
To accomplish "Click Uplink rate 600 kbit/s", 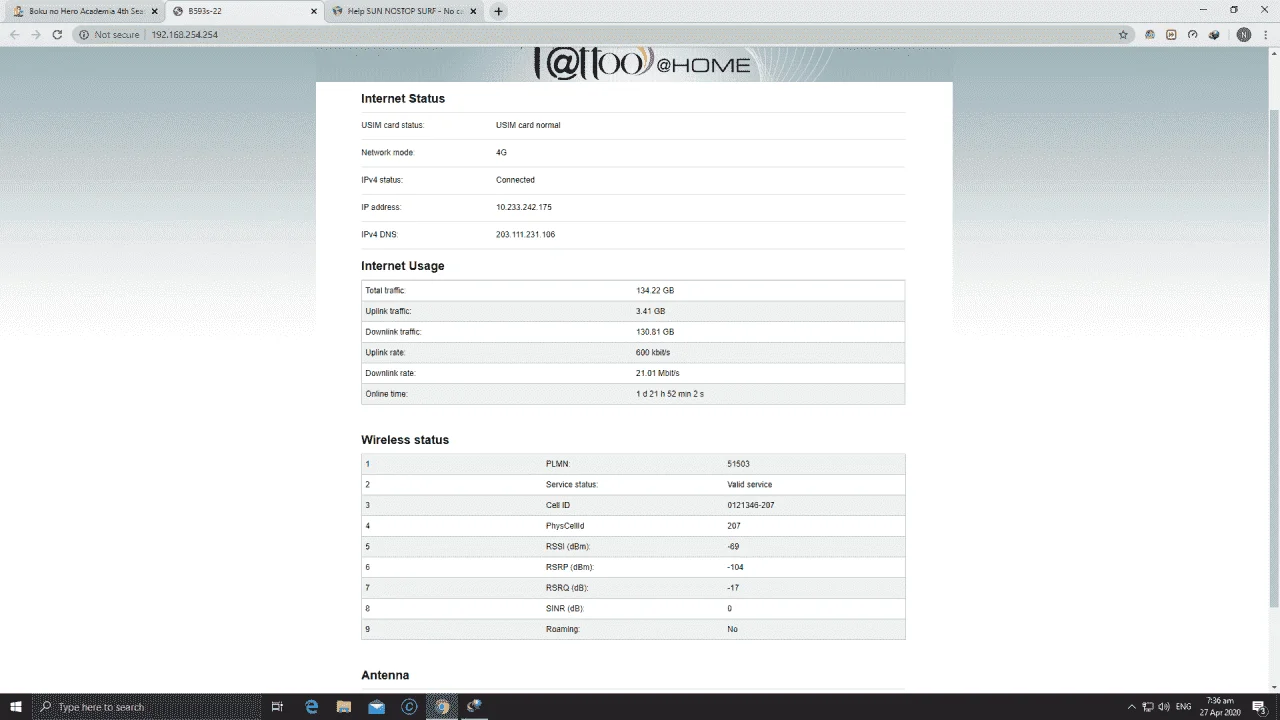I will point(653,352).
